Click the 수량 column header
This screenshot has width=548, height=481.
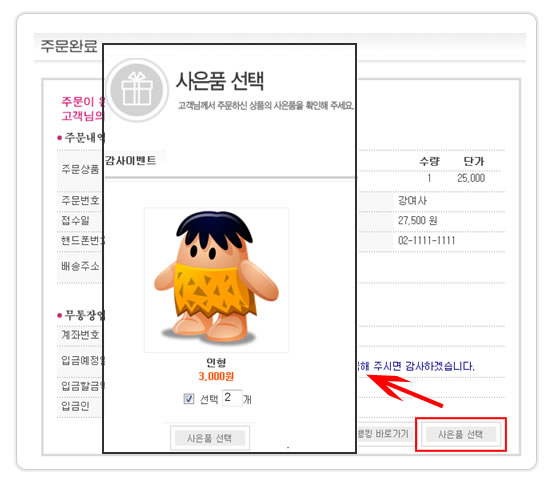430,161
